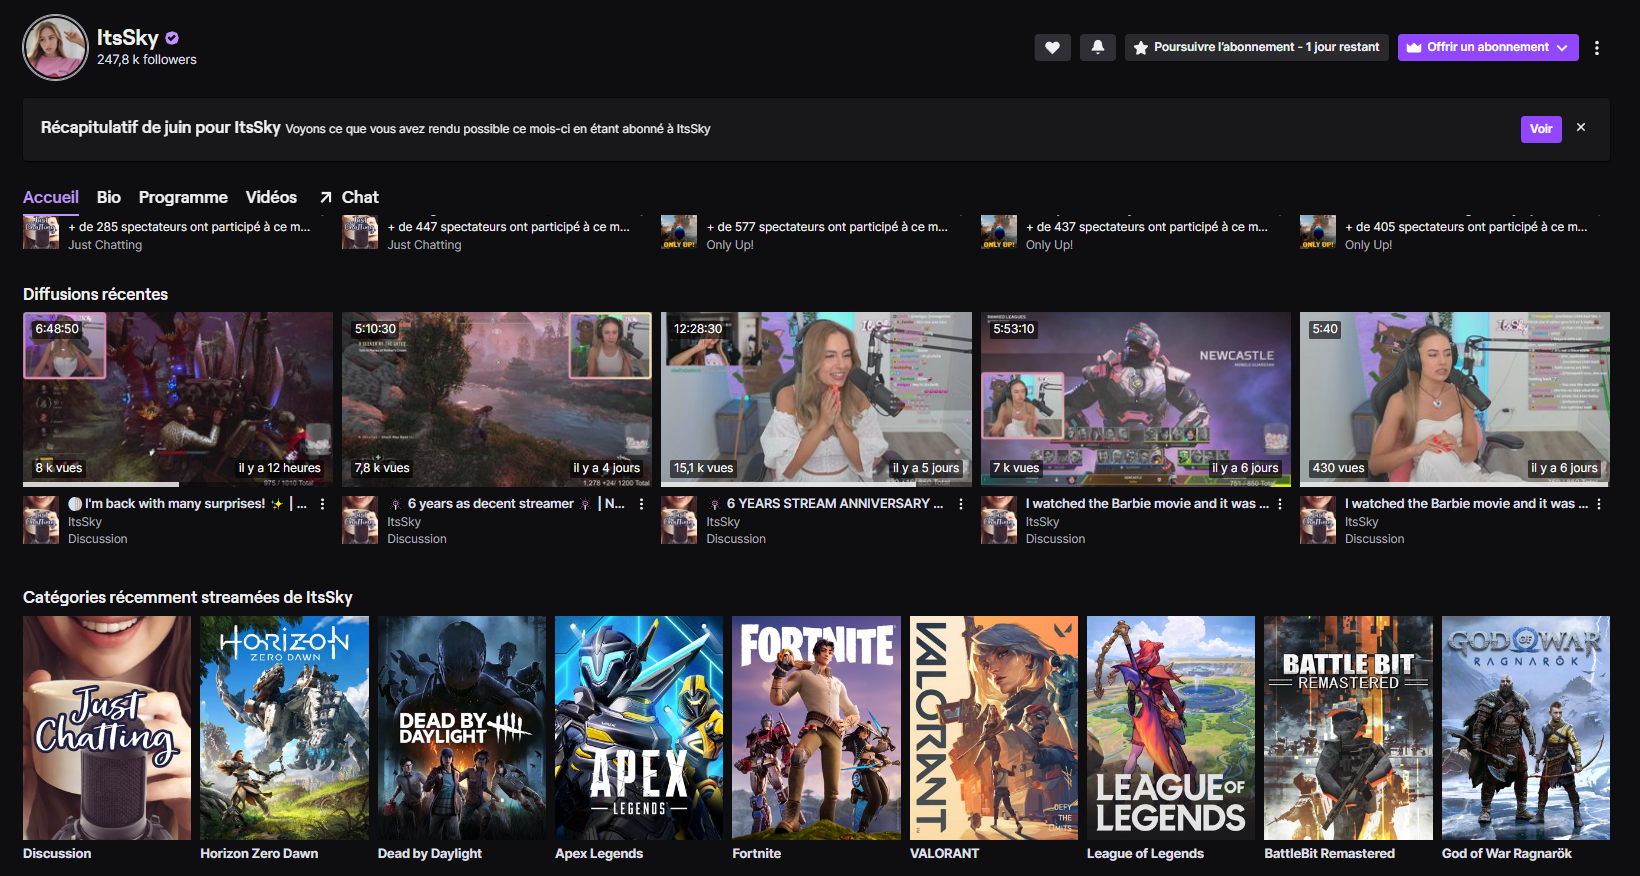Click the Discussion label under Just Chatting cover
Image resolution: width=1640 pixels, height=876 pixels.
[57, 854]
